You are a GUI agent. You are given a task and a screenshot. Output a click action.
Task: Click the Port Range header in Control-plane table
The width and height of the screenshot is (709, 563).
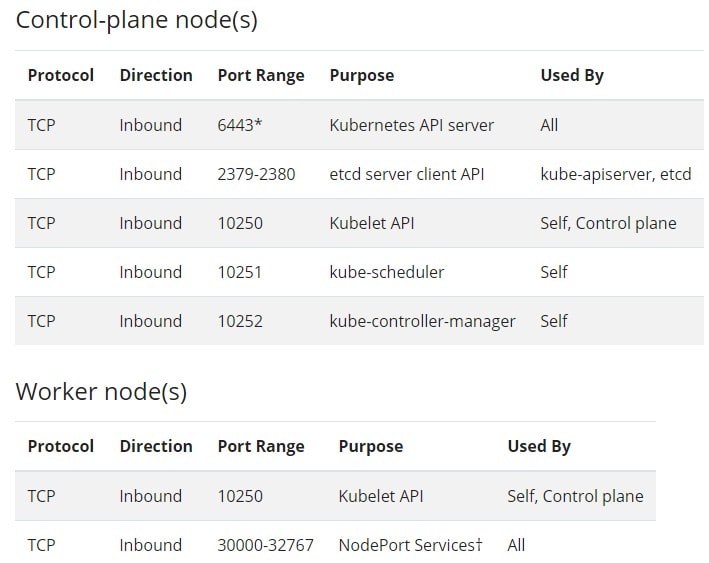[261, 75]
